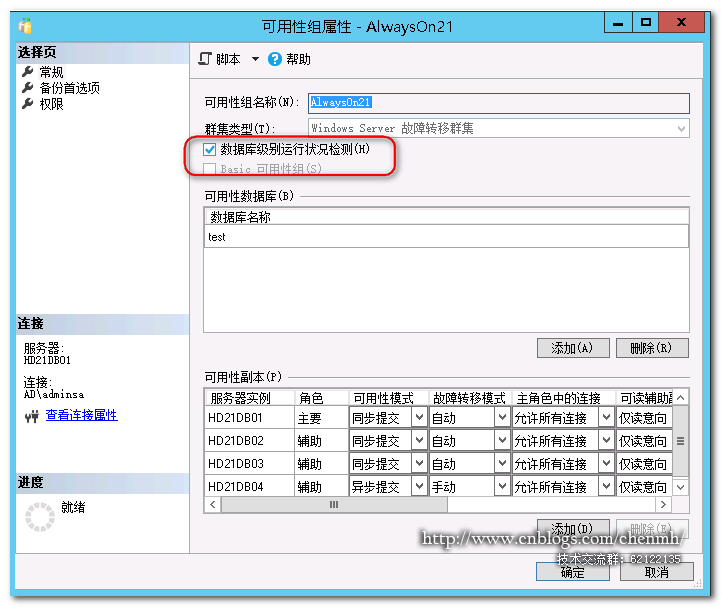
Task: Click the 查看连接属性 link
Action: pos(81,415)
